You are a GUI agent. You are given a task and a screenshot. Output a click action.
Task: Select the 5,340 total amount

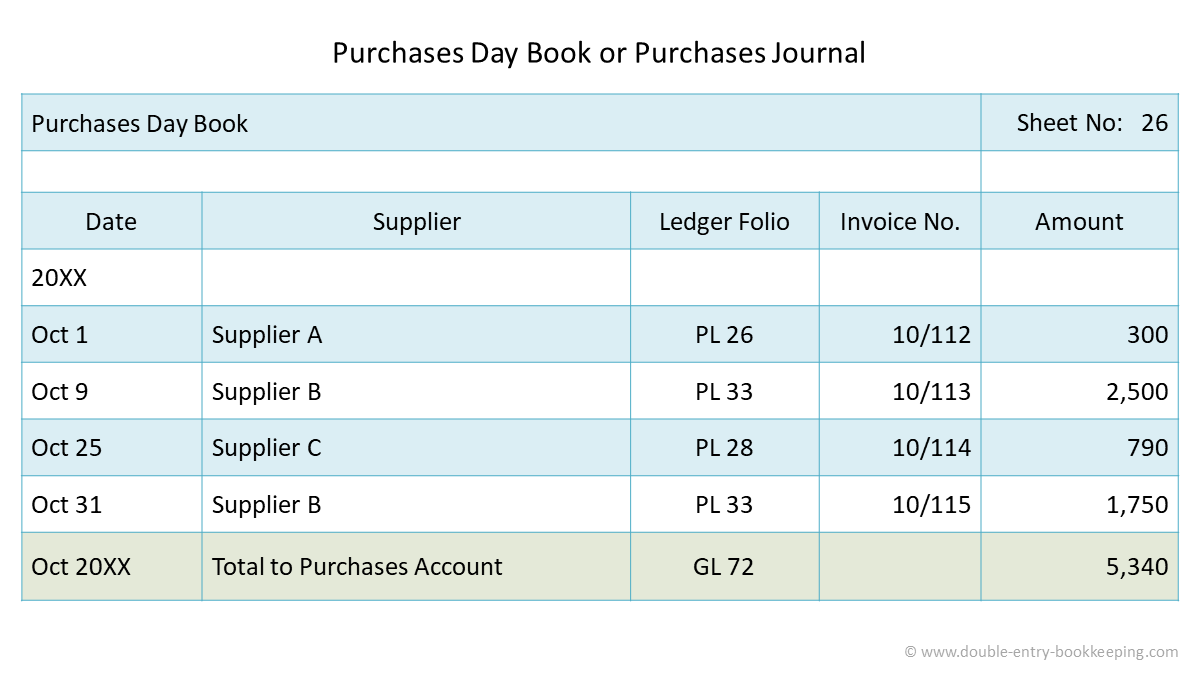tap(1137, 567)
